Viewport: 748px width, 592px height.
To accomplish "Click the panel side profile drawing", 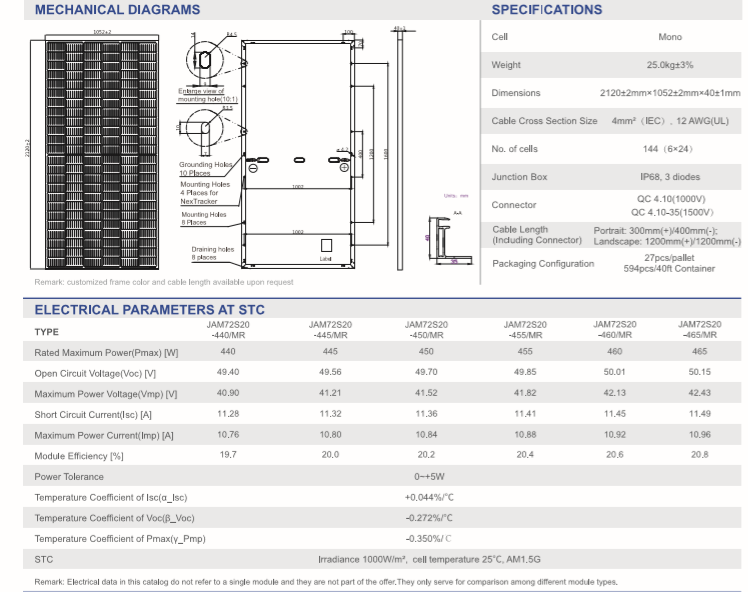I will [400, 150].
